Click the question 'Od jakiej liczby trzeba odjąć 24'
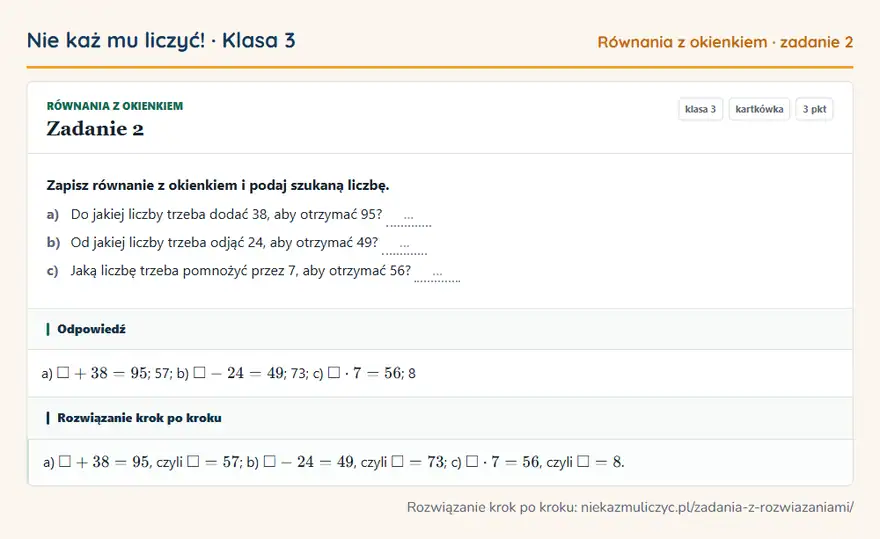Screen dimensions: 880x539 (x=167, y=243)
